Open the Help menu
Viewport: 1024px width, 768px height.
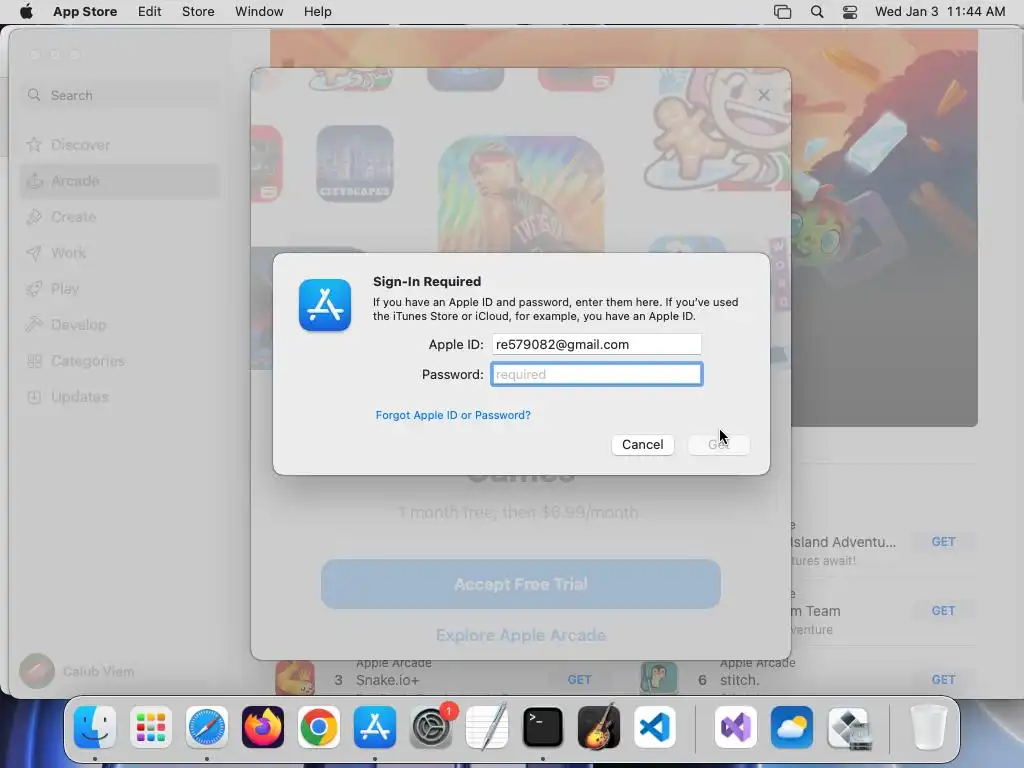tap(317, 11)
